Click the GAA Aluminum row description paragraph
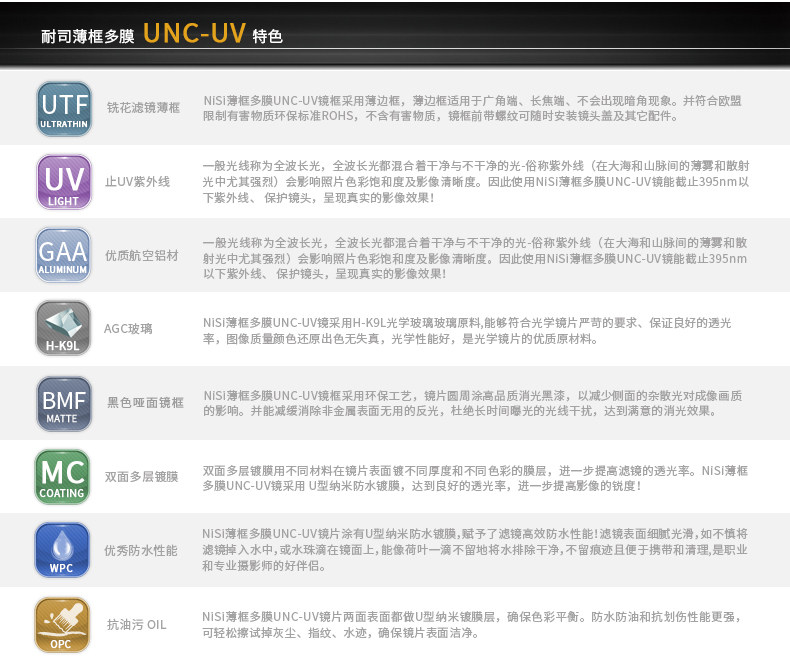This screenshot has width=790, height=660. point(475,258)
